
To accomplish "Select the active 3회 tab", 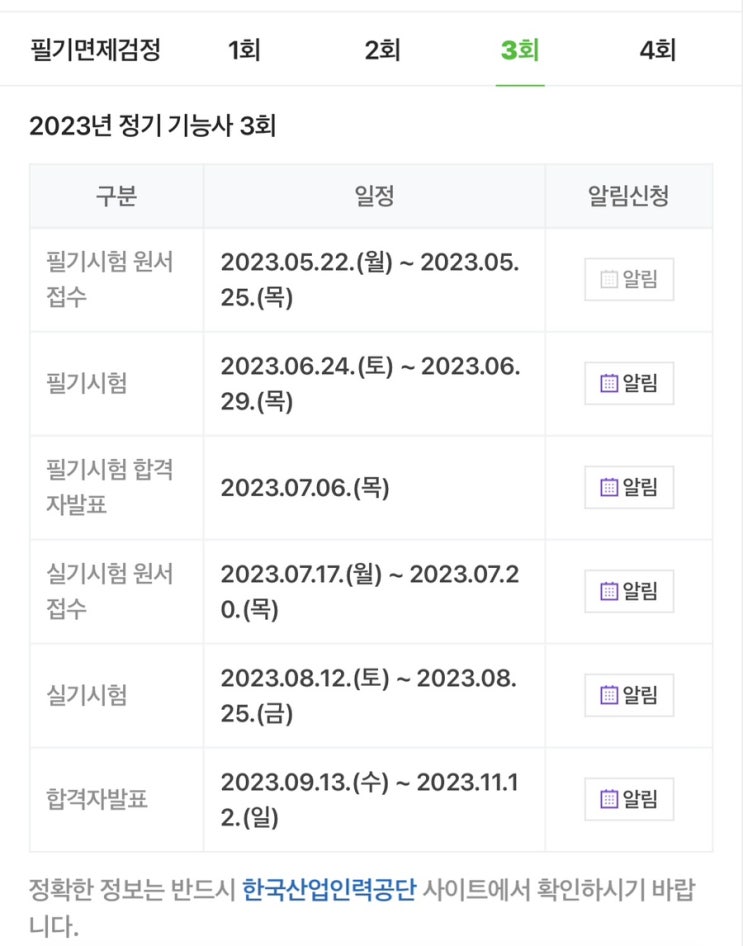I will (520, 49).
